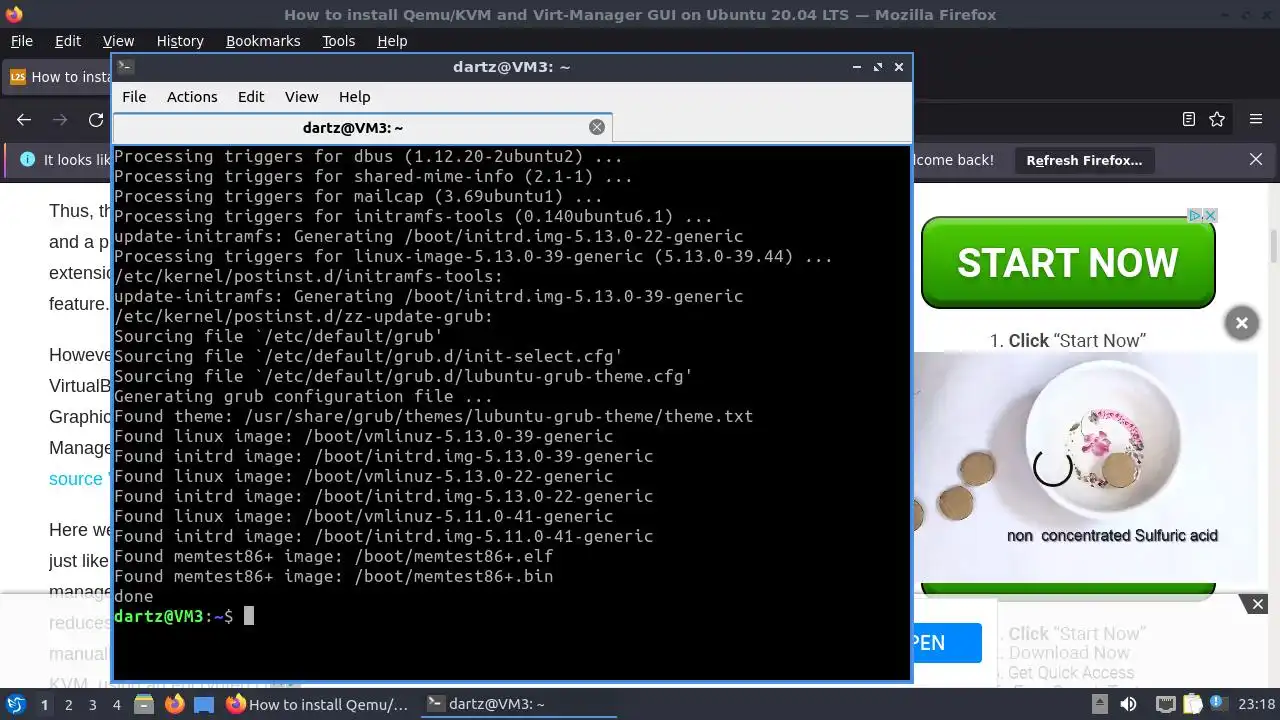Click the sulfuric acid video thumbnail
The image size is (1280, 720).
[1086, 467]
